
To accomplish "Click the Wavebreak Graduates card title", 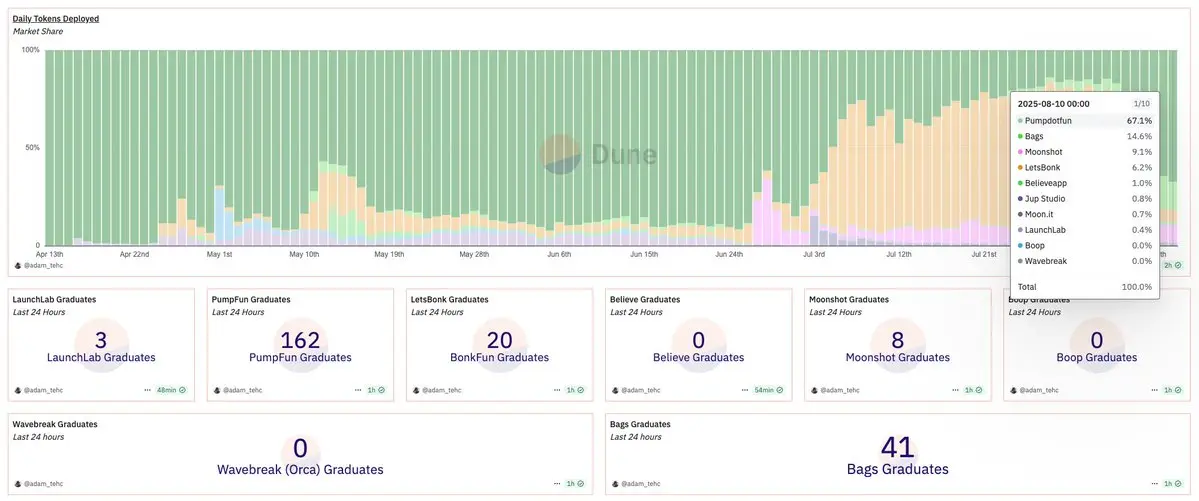I will pos(55,424).
